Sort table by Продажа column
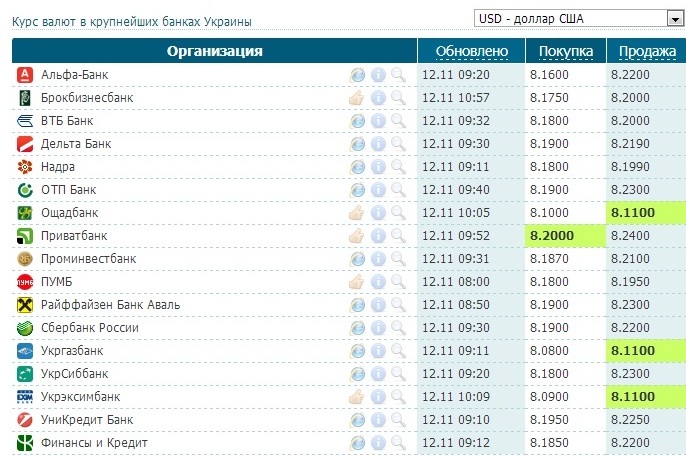The height and width of the screenshot is (456, 686). click(647, 51)
